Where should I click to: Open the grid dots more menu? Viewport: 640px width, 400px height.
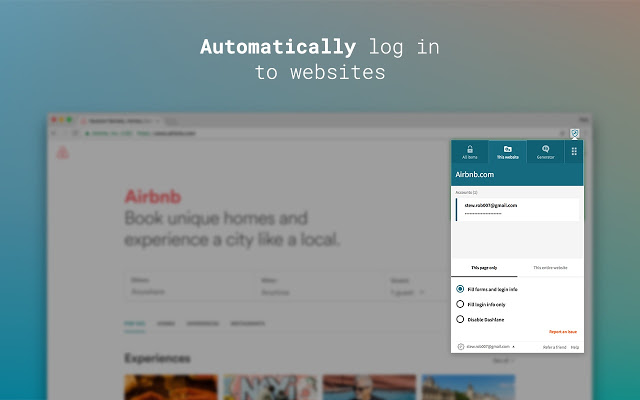coord(574,151)
